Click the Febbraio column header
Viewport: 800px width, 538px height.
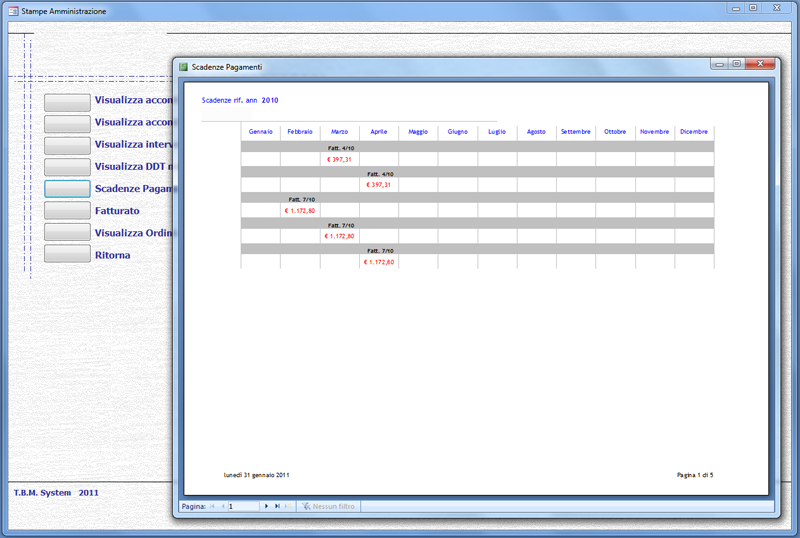300,132
